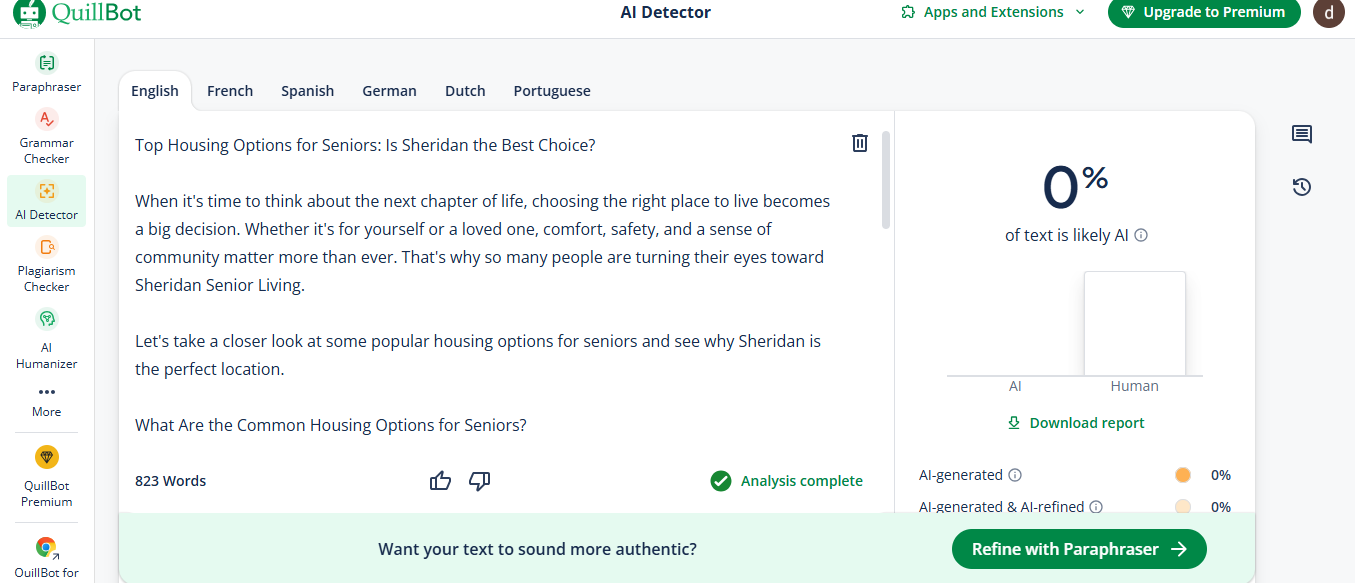This screenshot has height=583, width=1355.
Task: Open the More tools ellipsis
Action: [x=47, y=392]
